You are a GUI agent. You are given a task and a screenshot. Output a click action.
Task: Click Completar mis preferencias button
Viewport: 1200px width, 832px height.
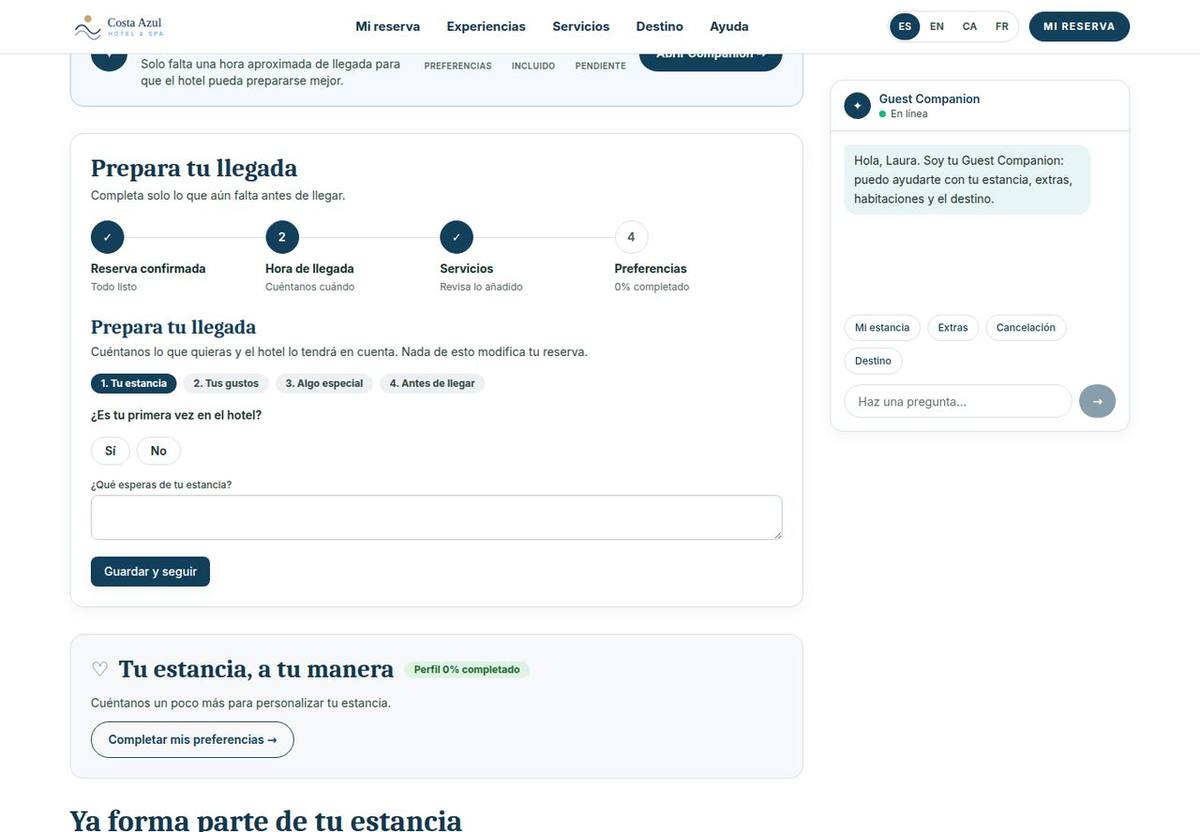click(192, 740)
